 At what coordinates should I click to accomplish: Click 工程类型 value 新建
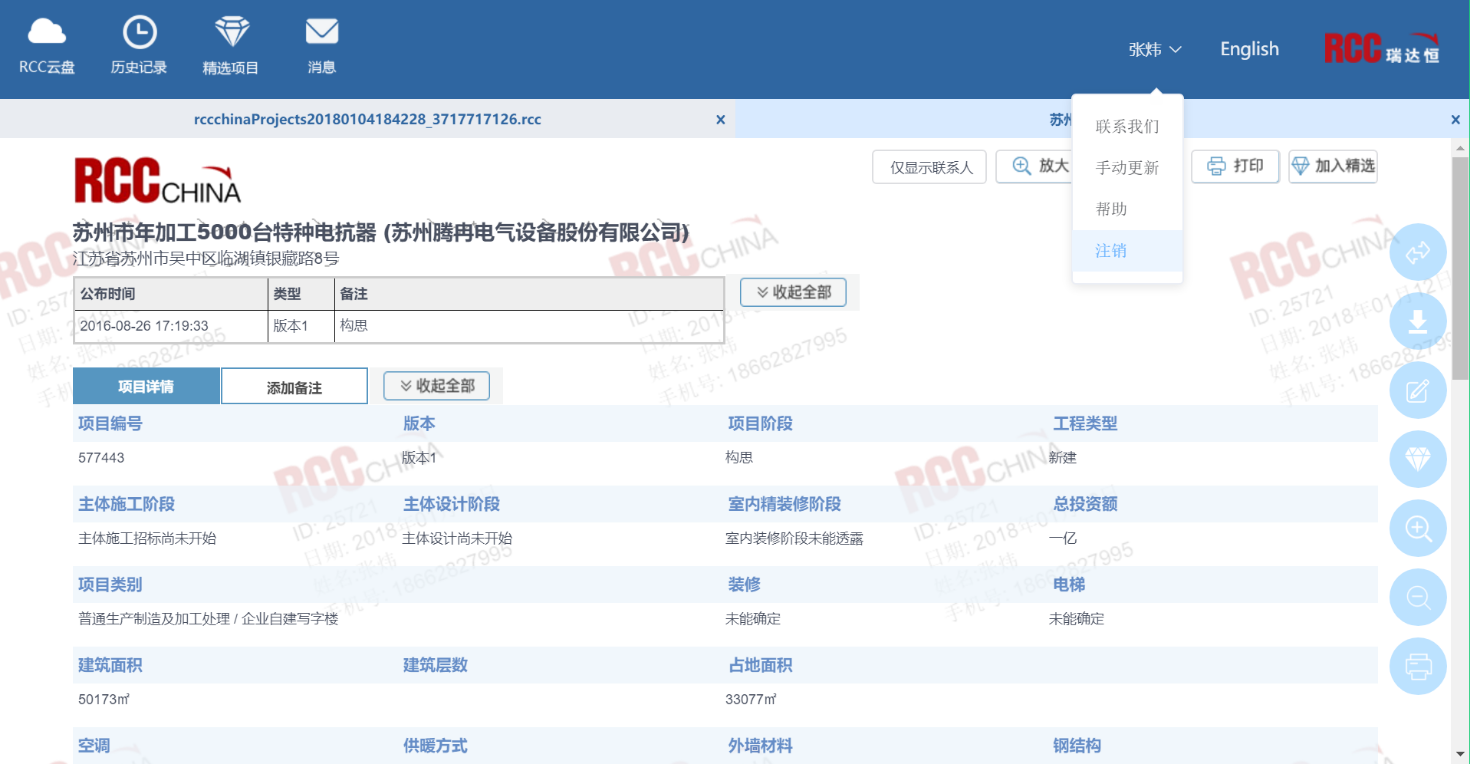point(1063,458)
